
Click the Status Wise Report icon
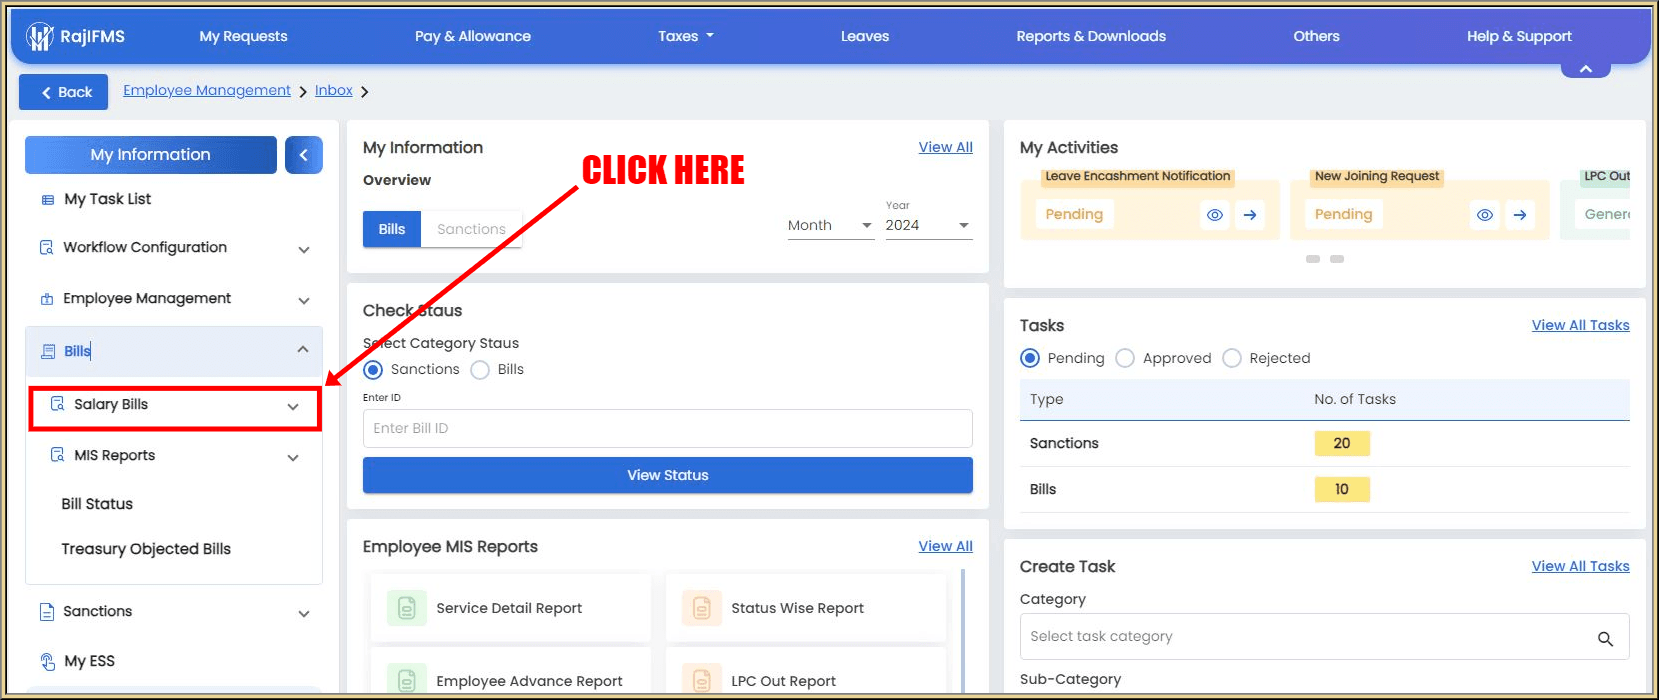702,608
